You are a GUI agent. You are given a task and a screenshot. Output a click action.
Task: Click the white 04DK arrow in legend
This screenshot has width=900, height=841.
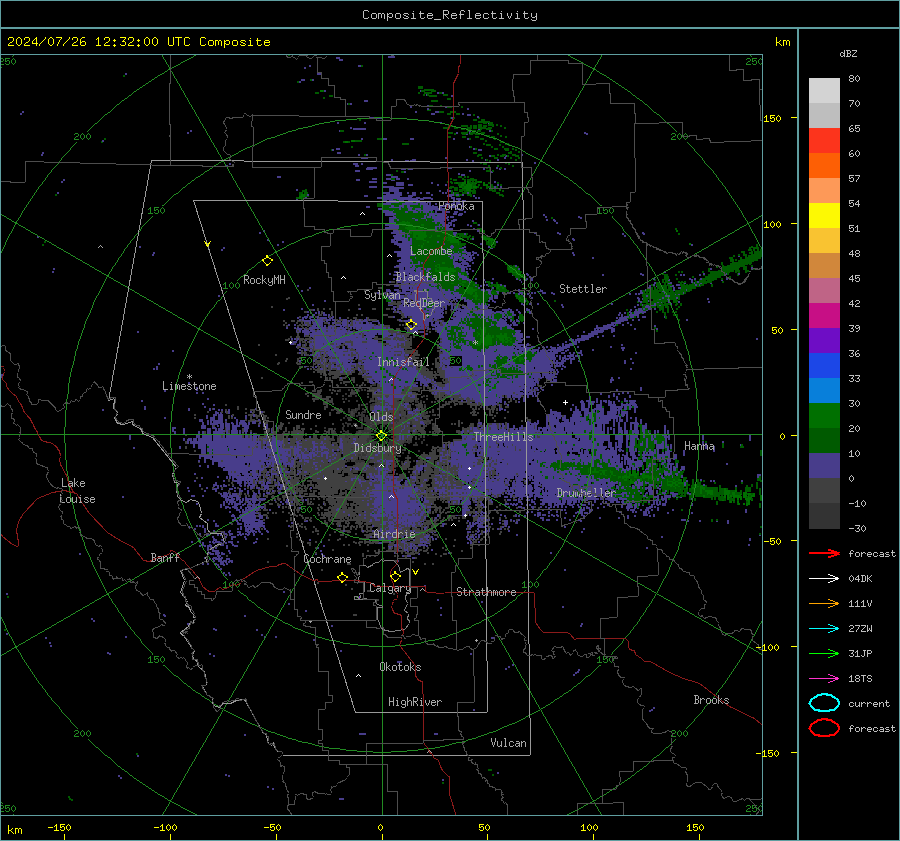[824, 578]
